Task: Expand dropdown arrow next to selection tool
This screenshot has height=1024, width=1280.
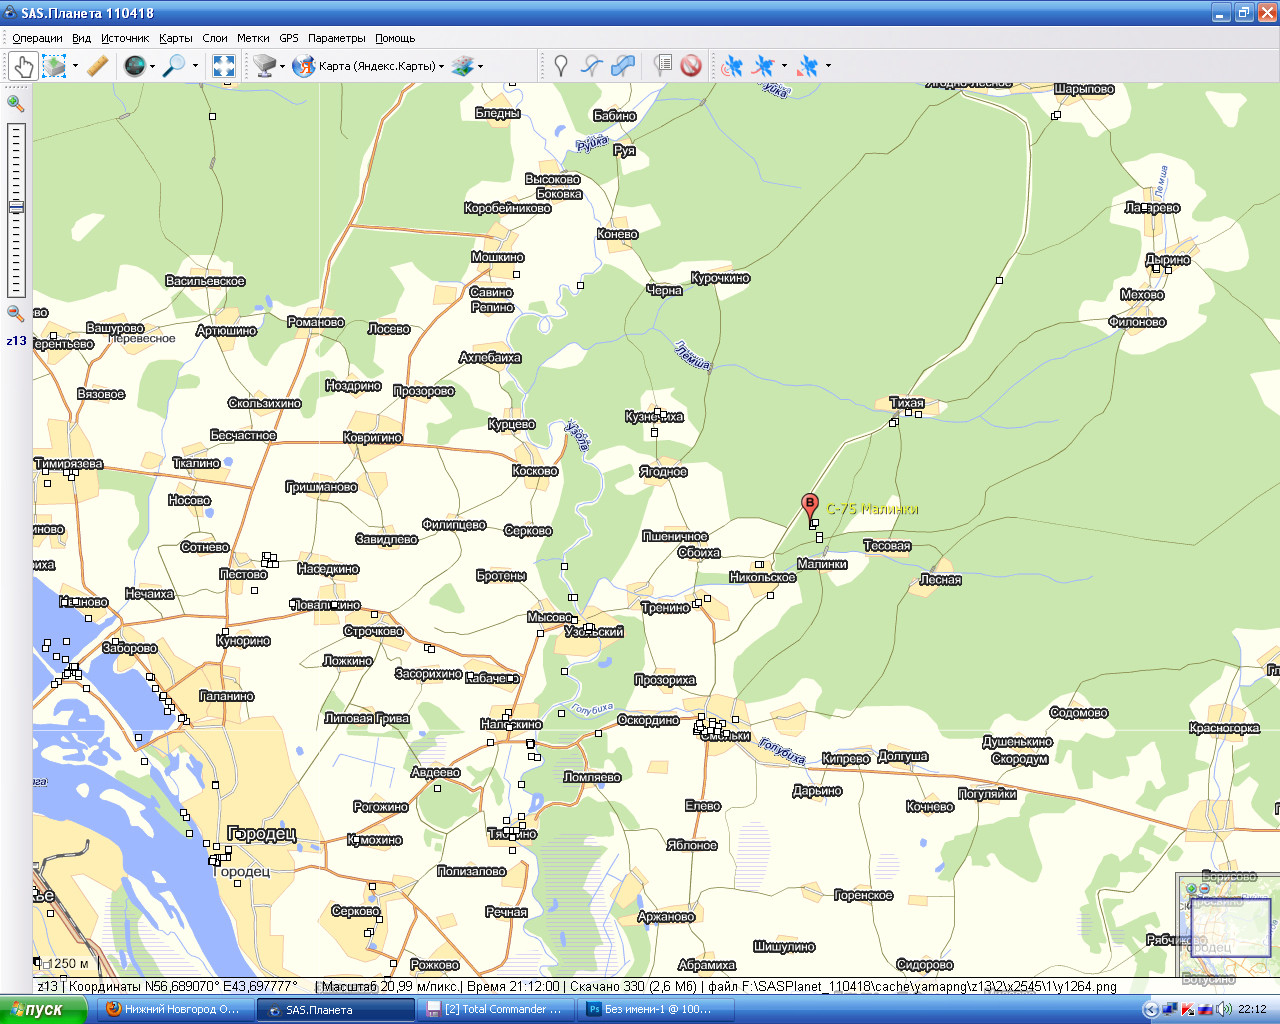Action: (75, 67)
